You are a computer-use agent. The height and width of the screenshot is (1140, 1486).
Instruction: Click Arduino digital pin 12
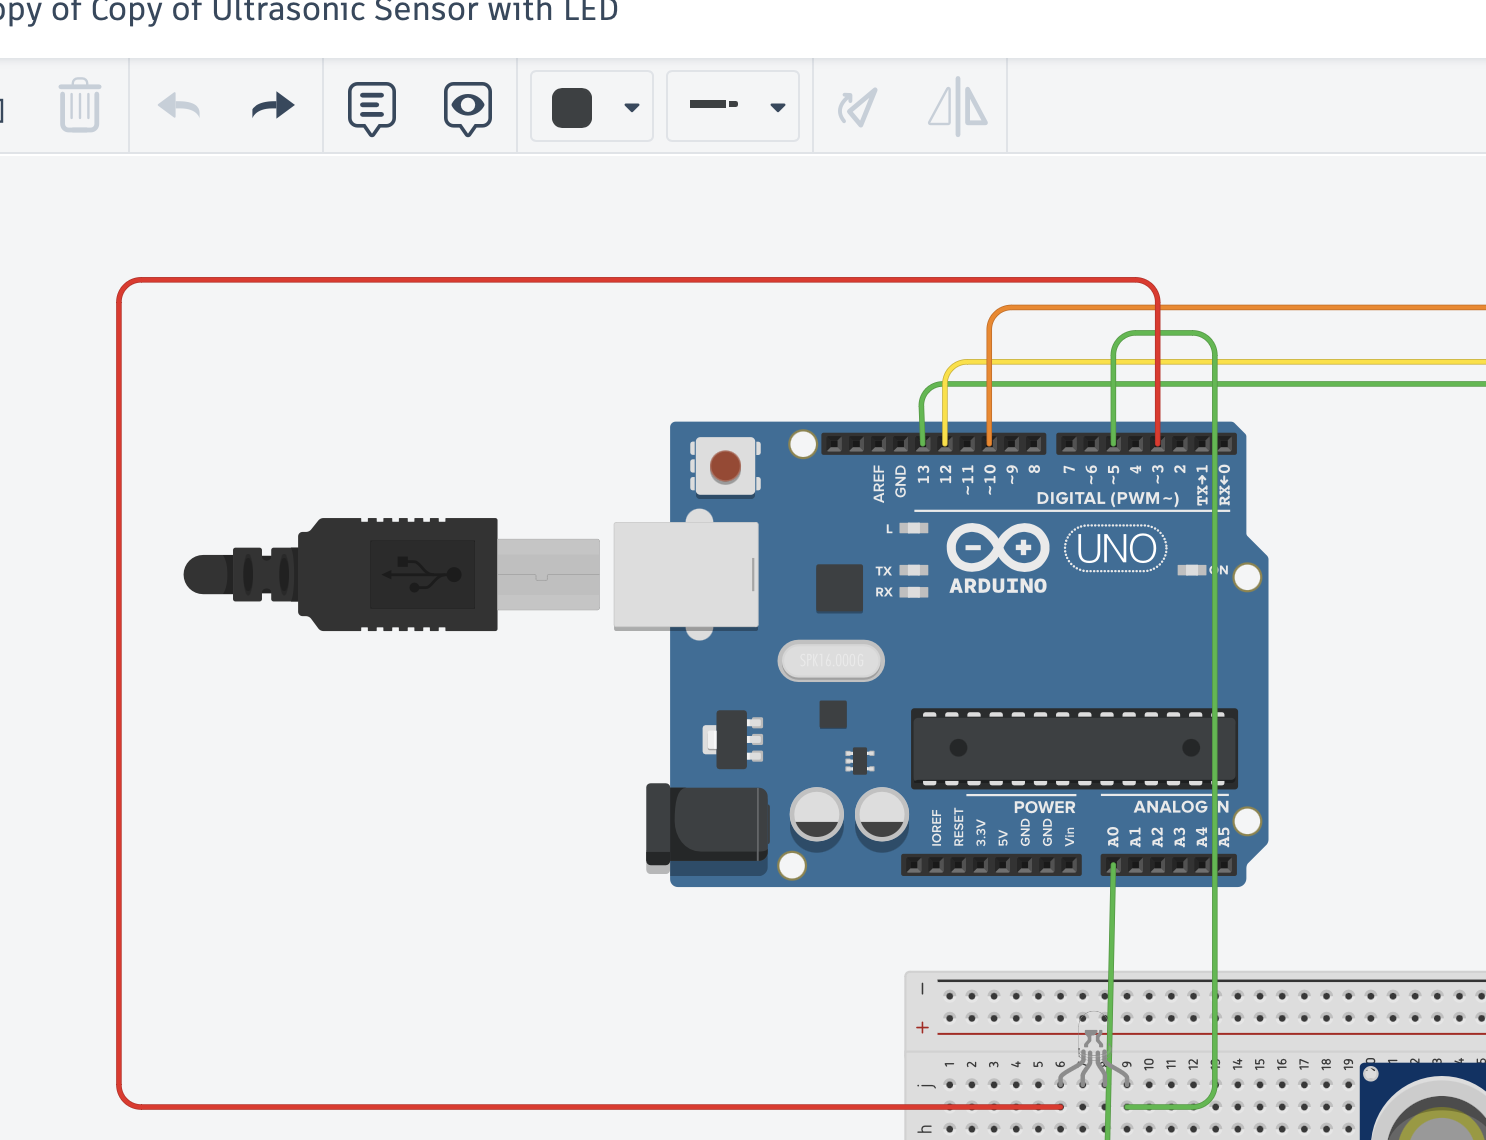945,443
